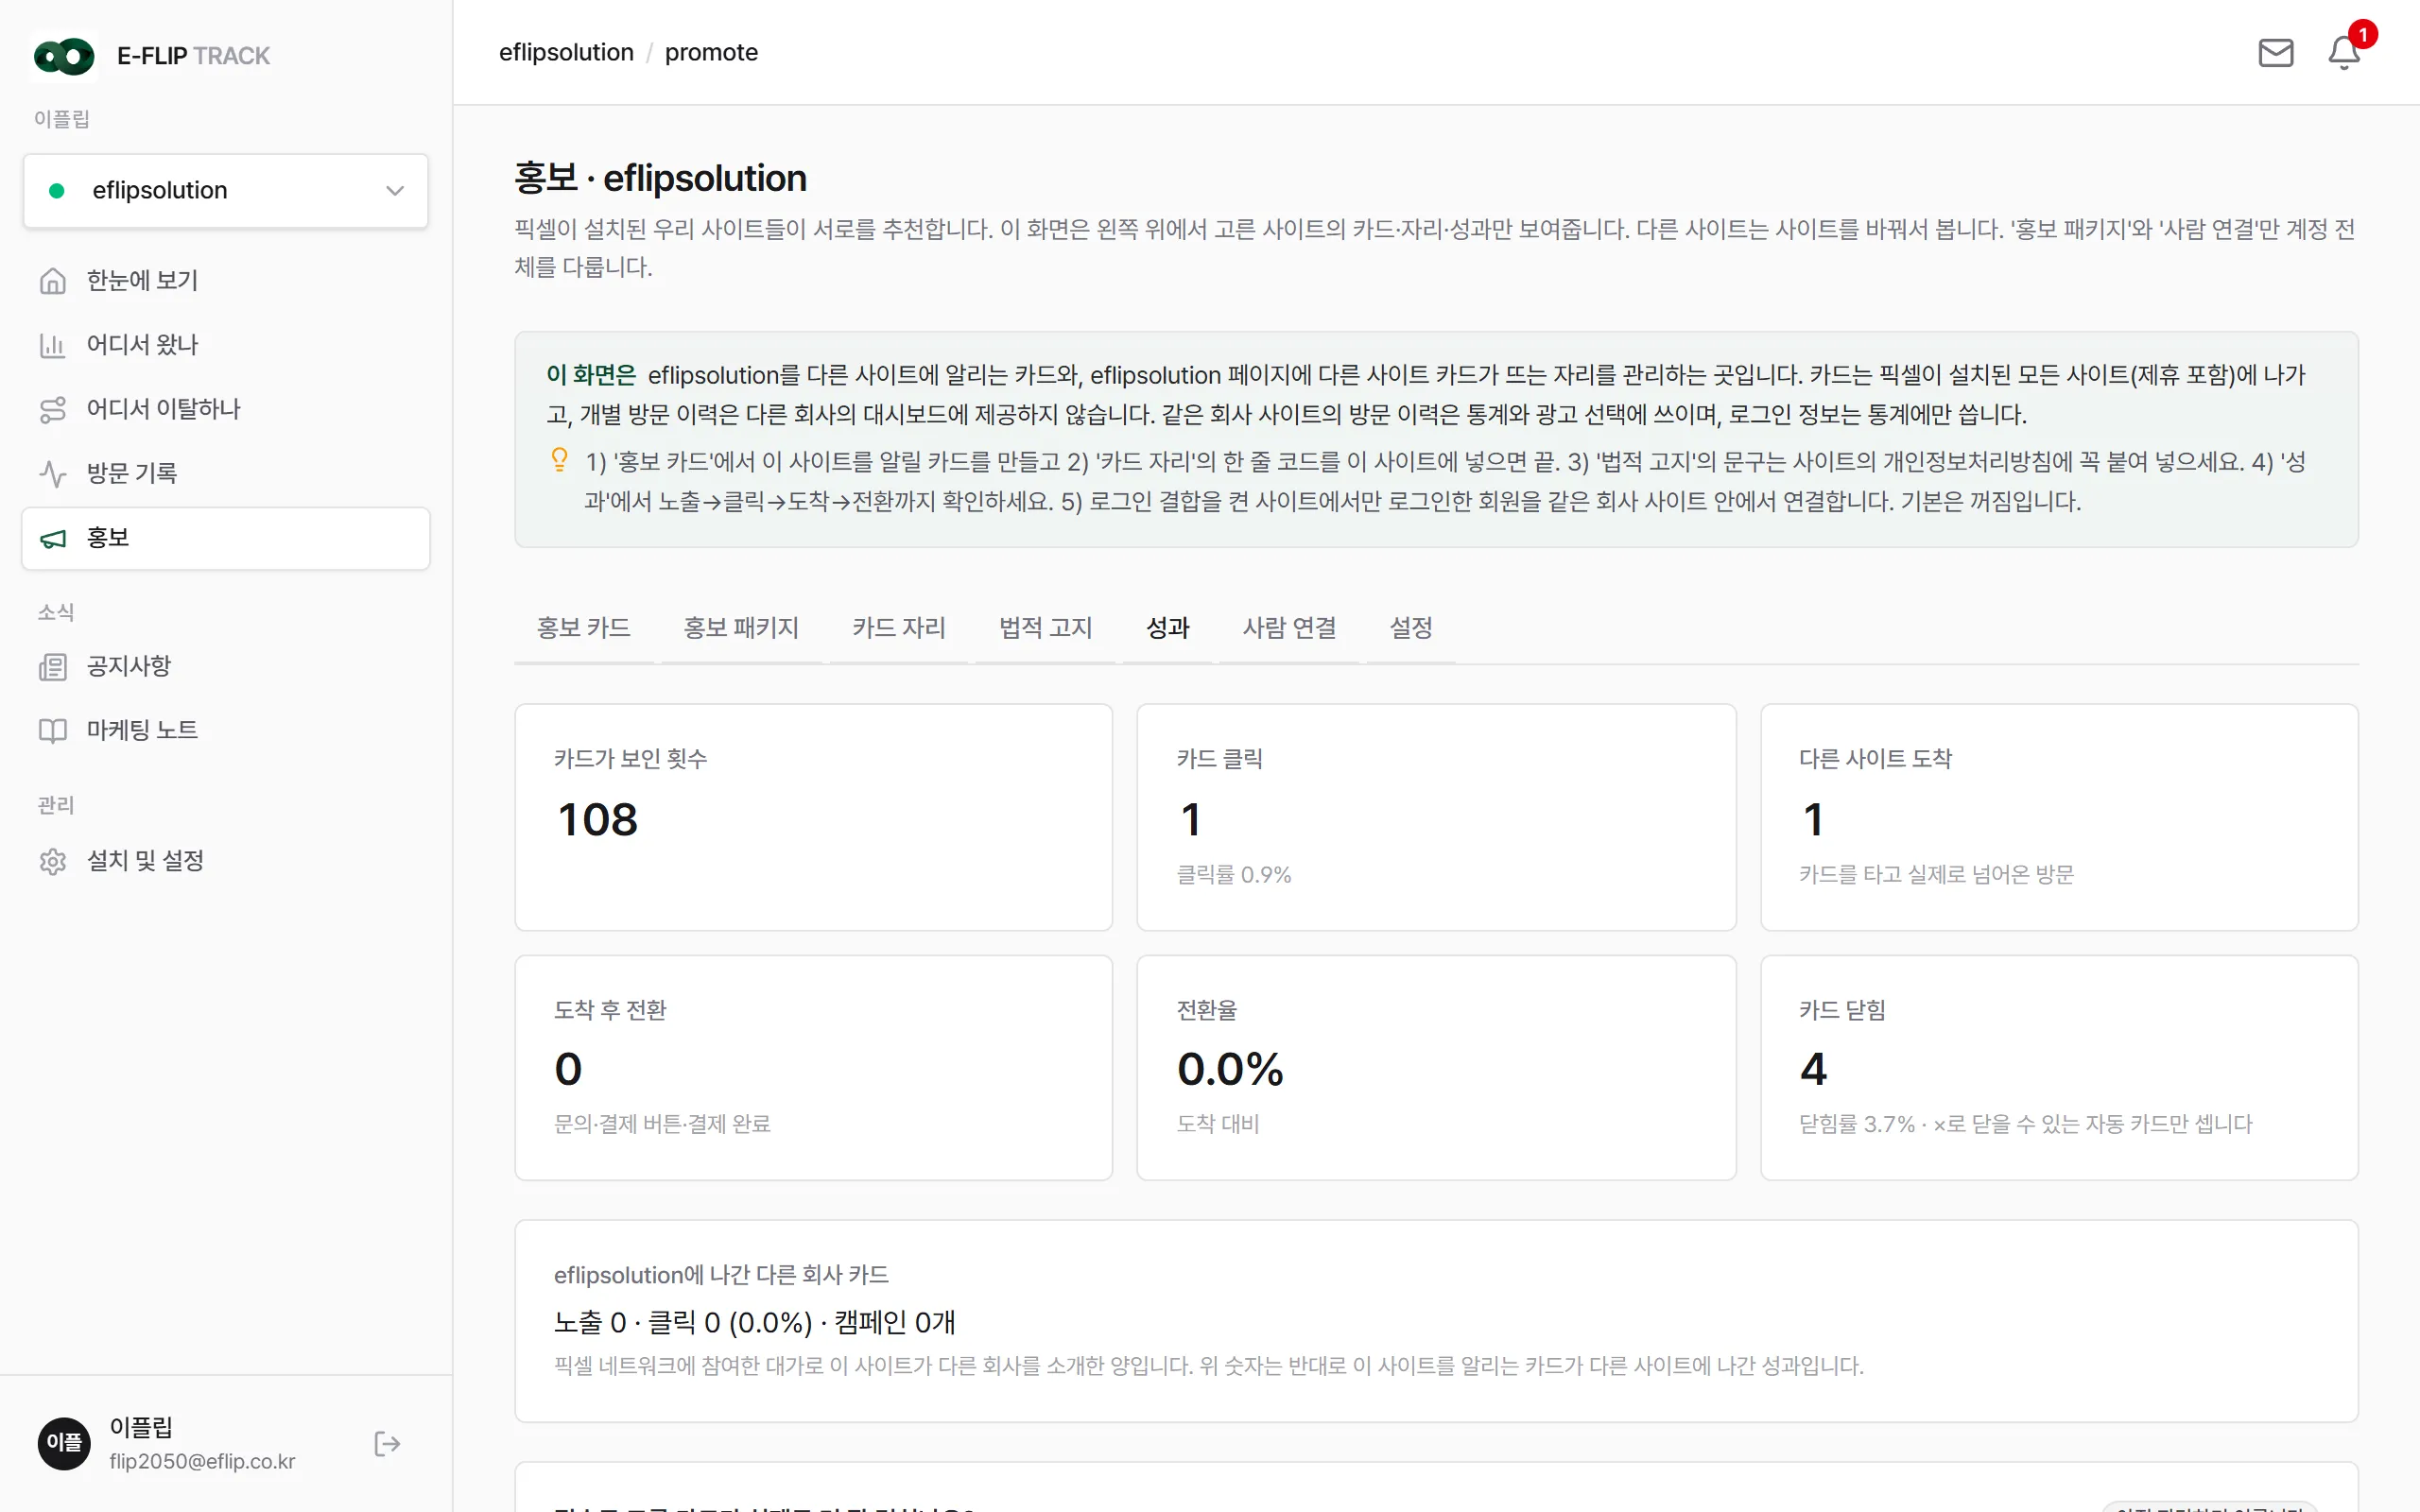The width and height of the screenshot is (2420, 1512).
Task: Click the bar chart icon beside 어디서 왔나
Action: [x=53, y=345]
